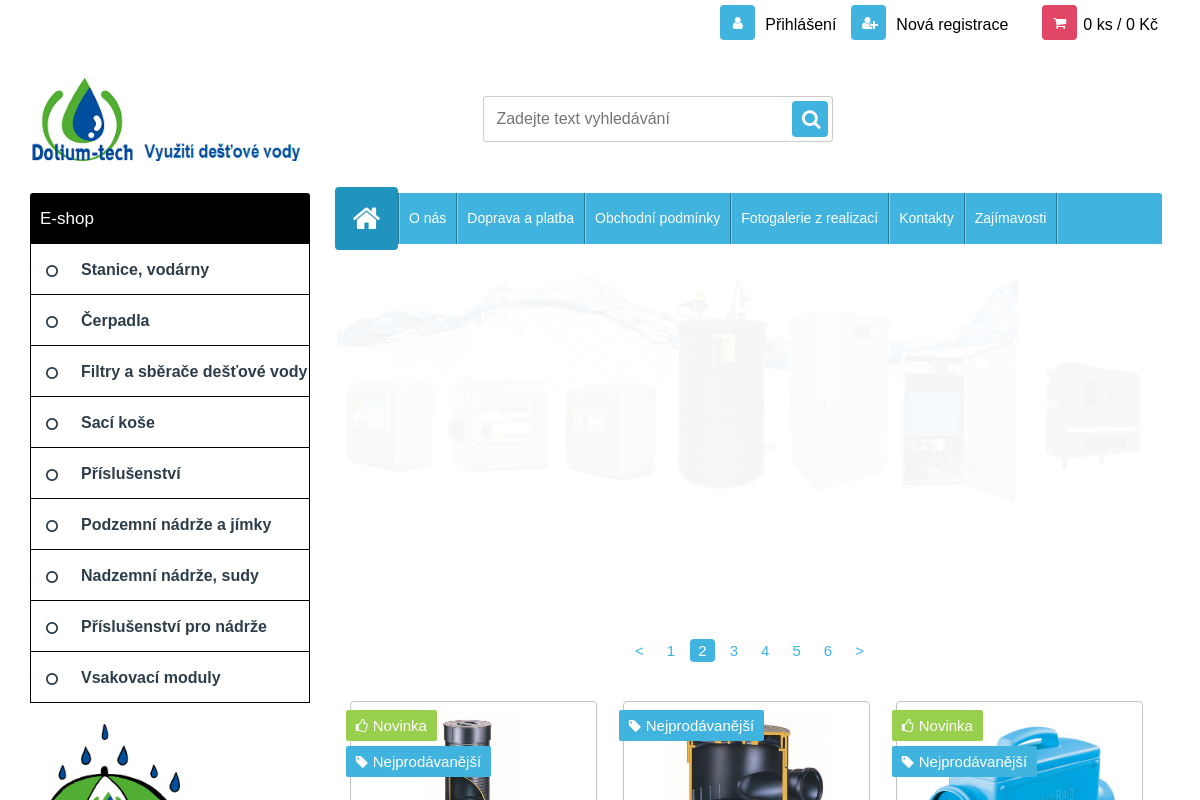The image size is (1200, 800).
Task: Click the user login icon
Action: click(x=737, y=23)
